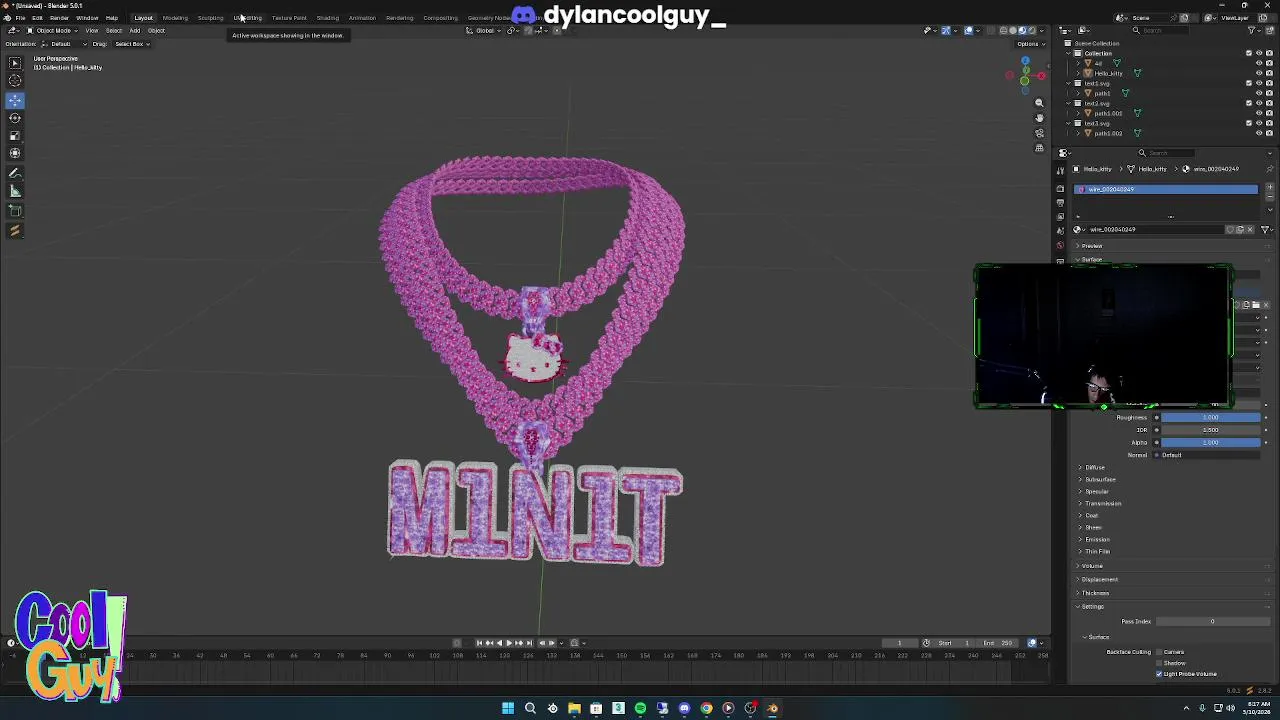Toggle visibility eye of Hello_kitty object

point(1259,73)
